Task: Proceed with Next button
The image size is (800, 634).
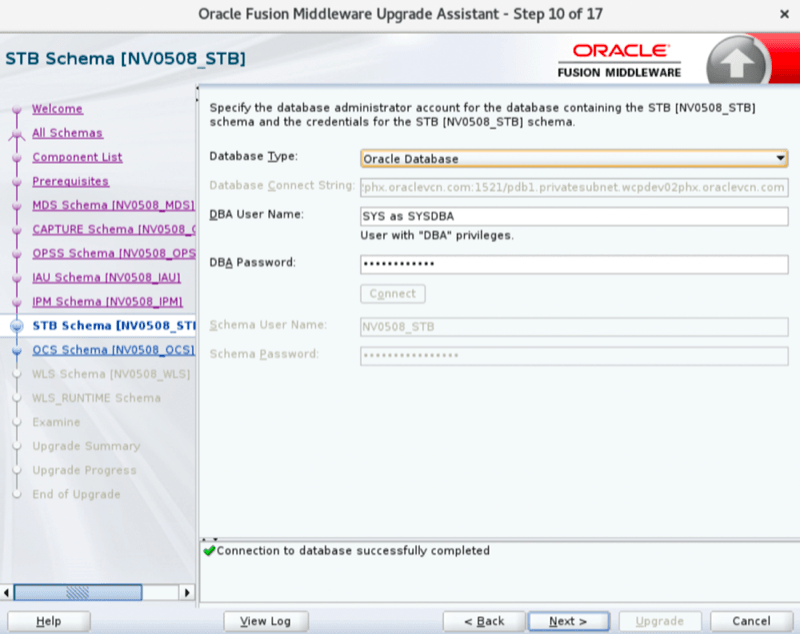Action: coord(568,621)
